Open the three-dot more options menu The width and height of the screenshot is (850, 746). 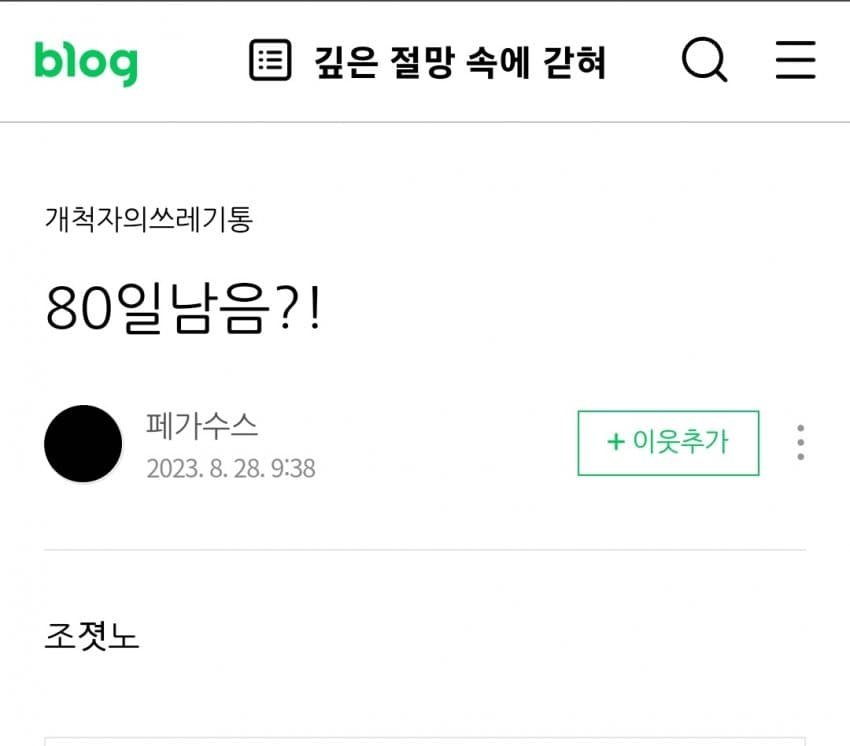801,443
